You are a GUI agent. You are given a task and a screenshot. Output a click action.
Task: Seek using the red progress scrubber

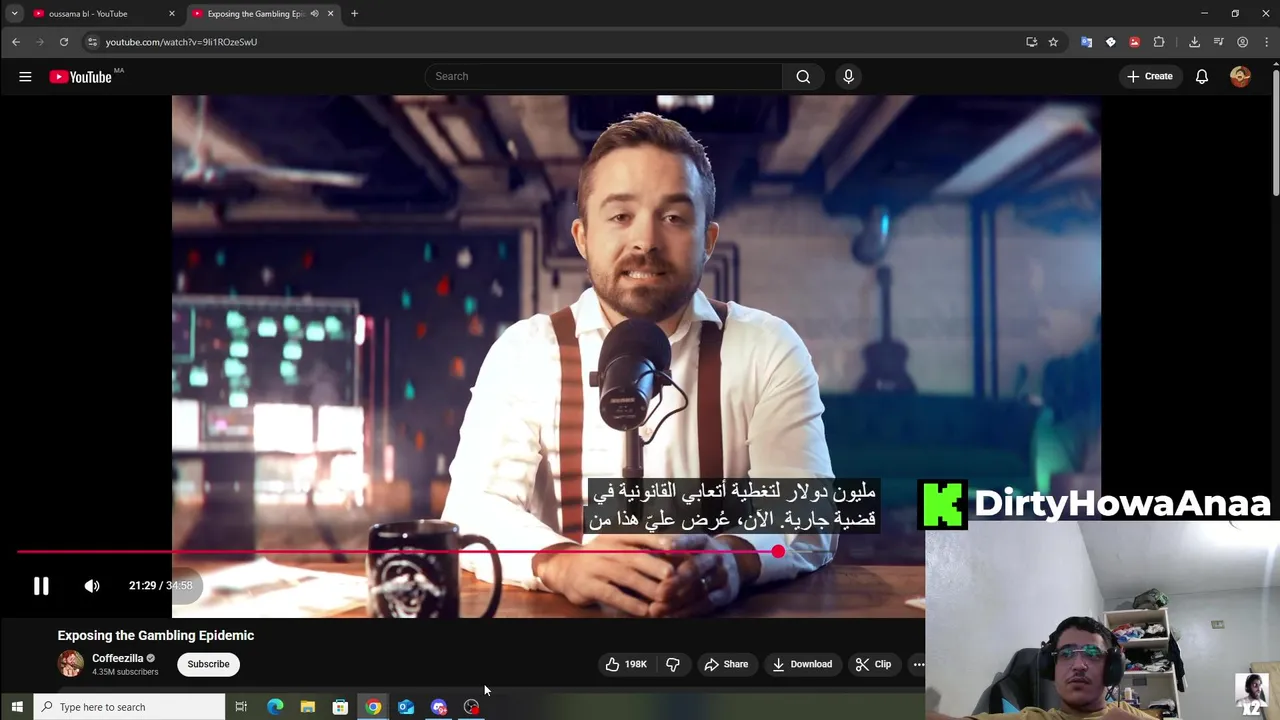778,551
